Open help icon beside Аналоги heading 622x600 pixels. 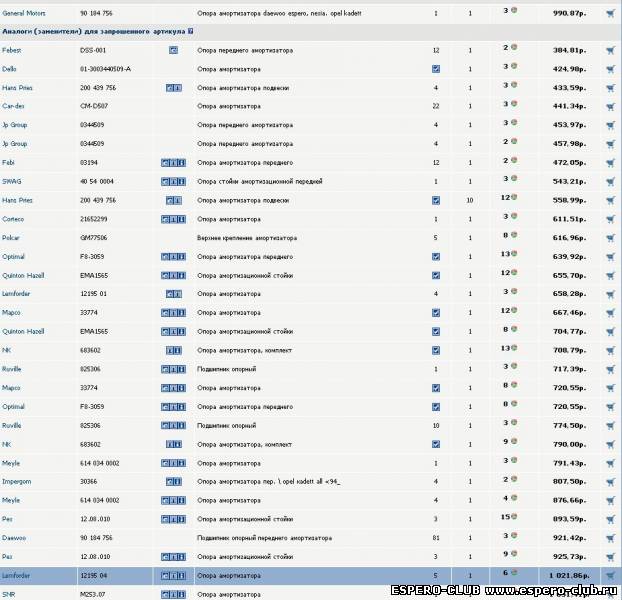(190, 31)
